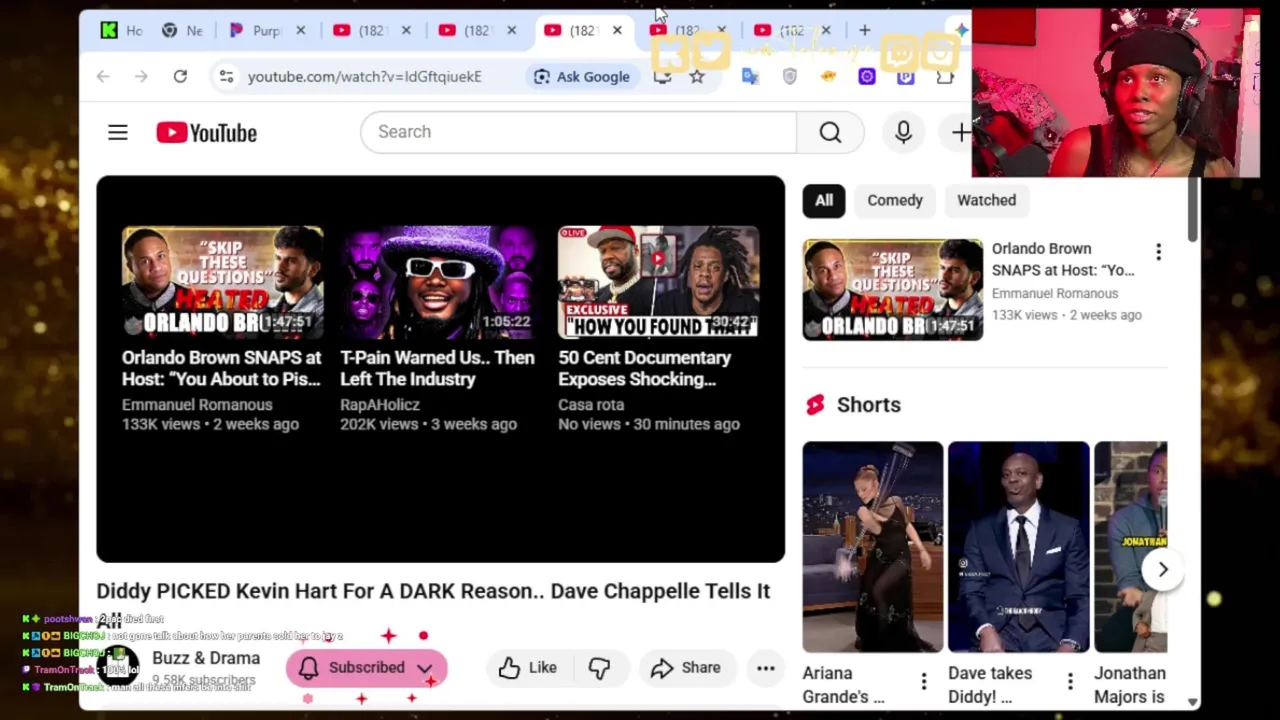Expand Subscribed notification dropdown
The image size is (1280, 720).
pyautogui.click(x=424, y=668)
